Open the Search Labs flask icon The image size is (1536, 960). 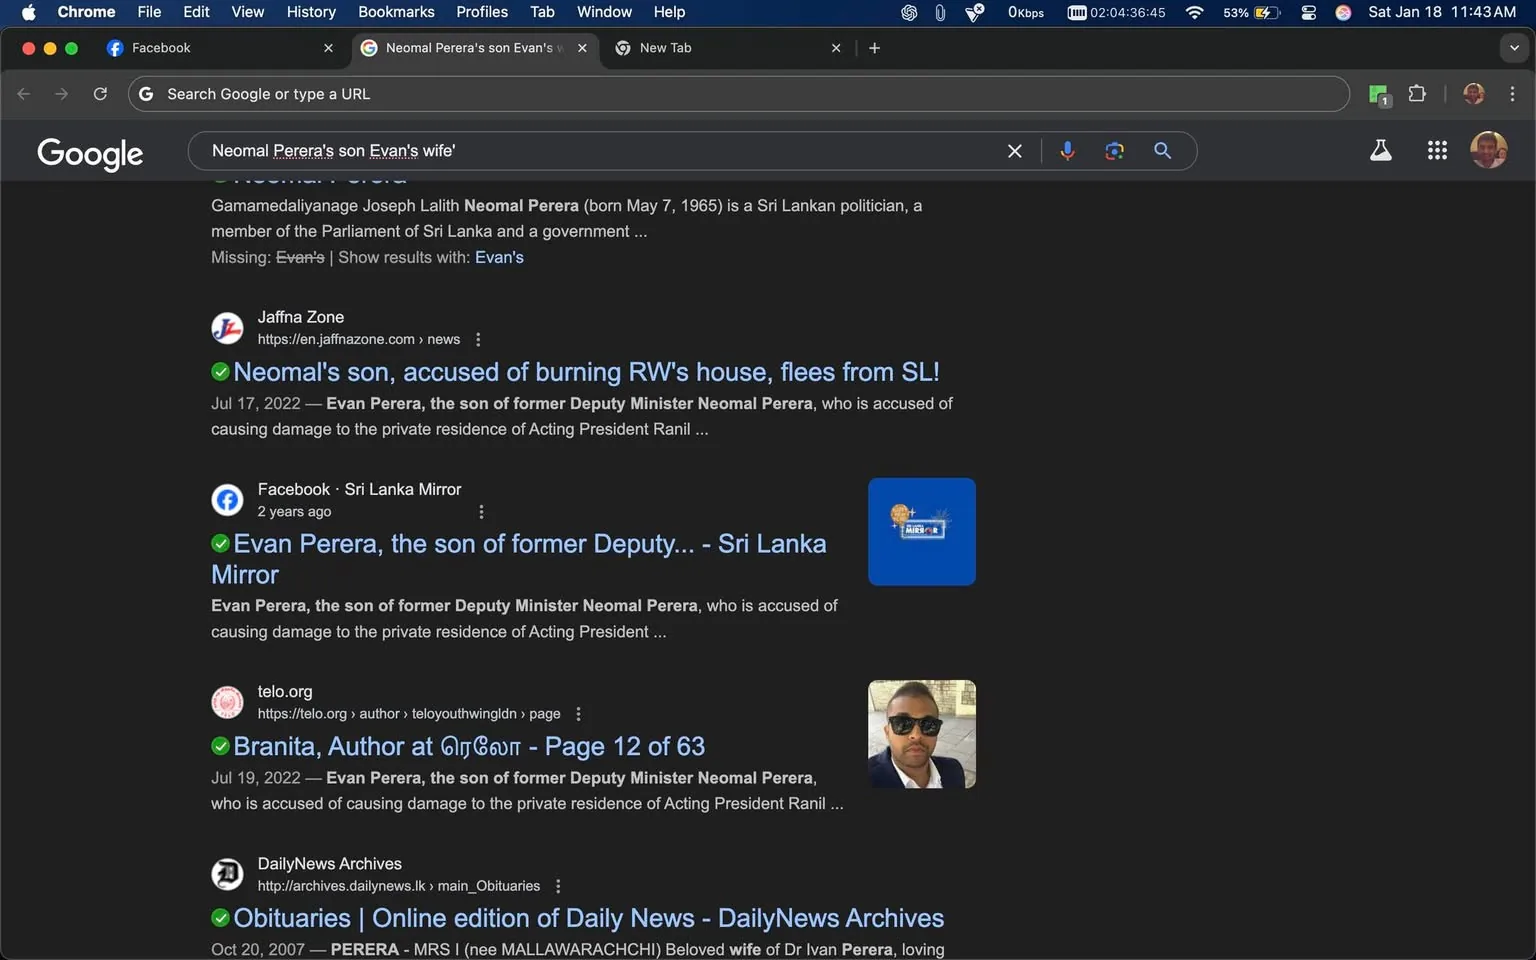point(1381,150)
